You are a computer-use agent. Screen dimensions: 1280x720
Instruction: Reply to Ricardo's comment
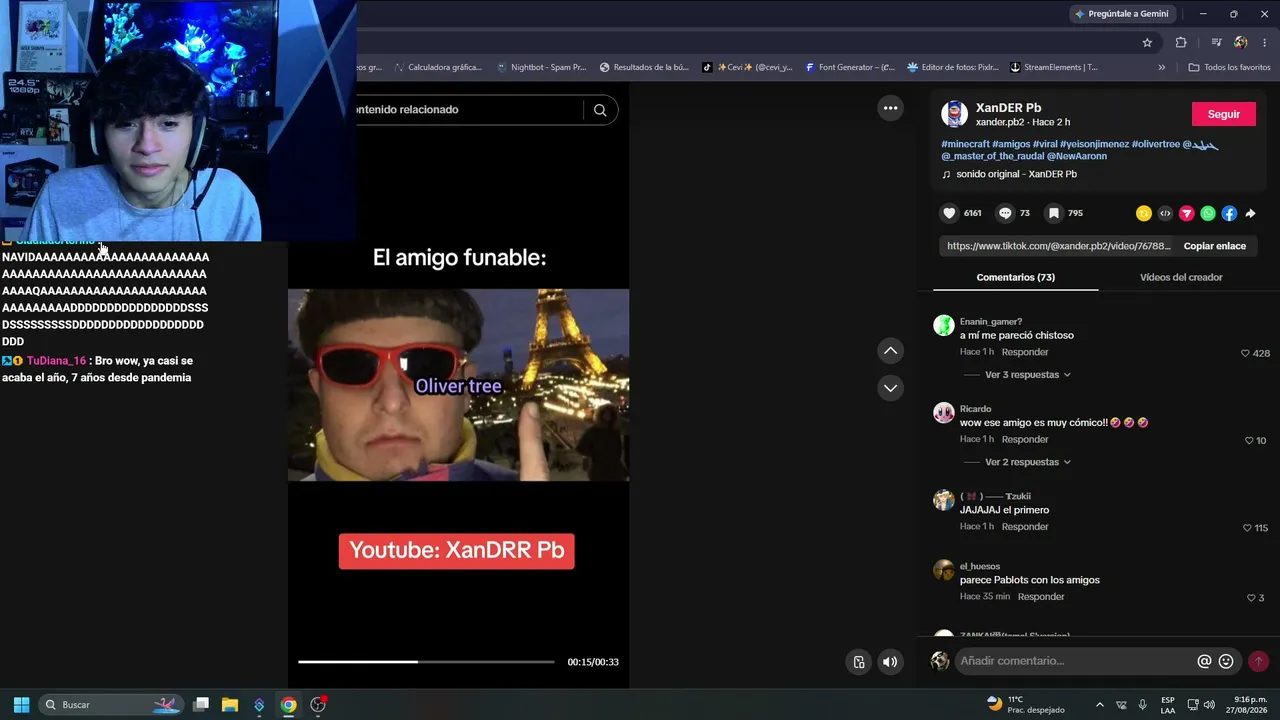(x=1025, y=440)
